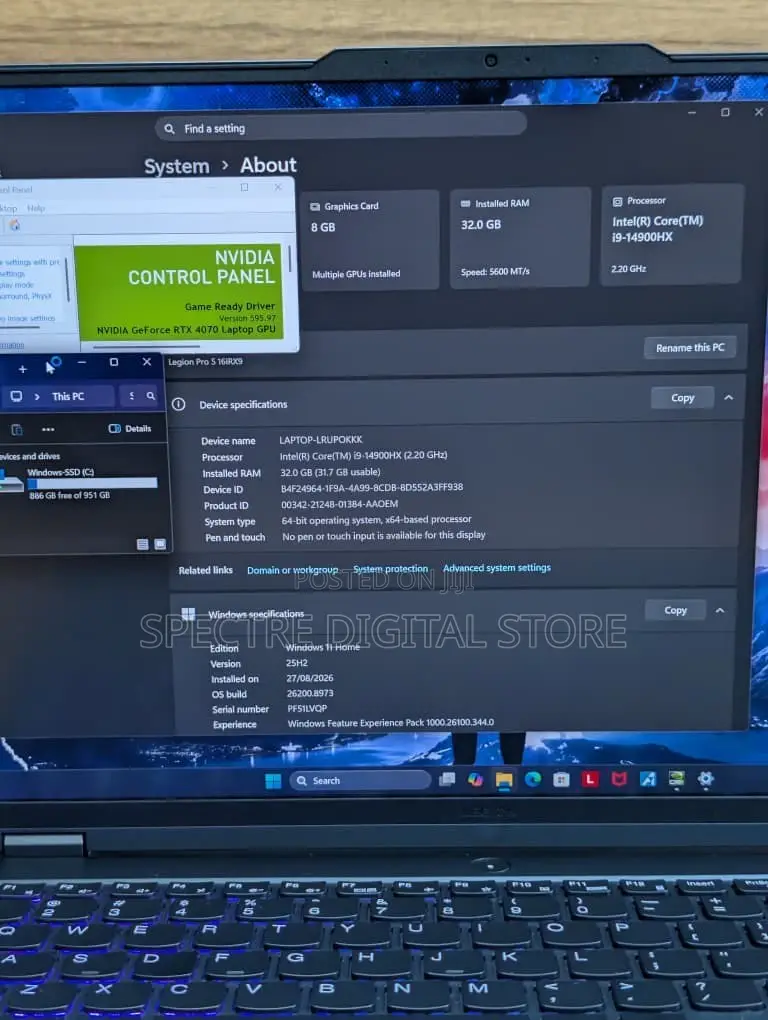Click the Installed RAM 32.0 GB card

[x=520, y=237]
